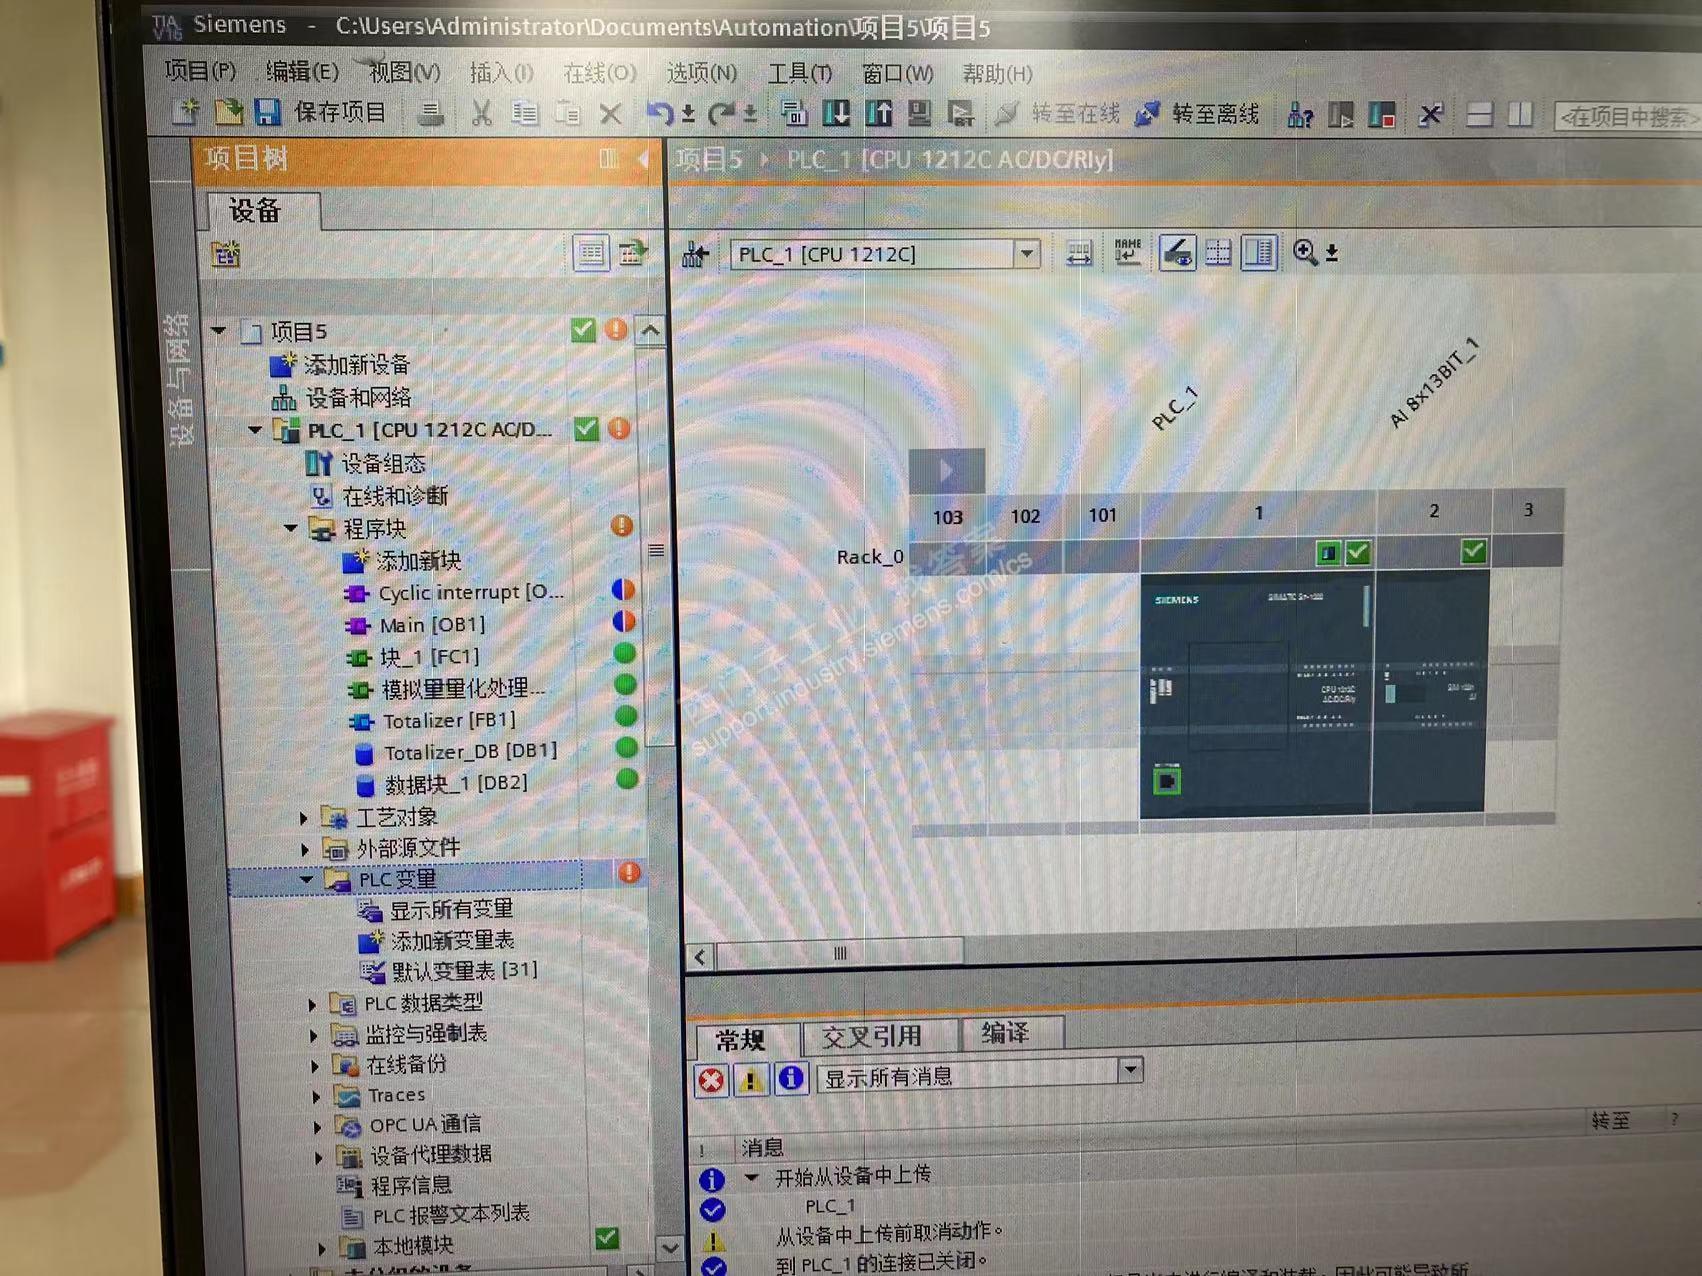Undo the last action
1702x1276 pixels.
pos(659,114)
